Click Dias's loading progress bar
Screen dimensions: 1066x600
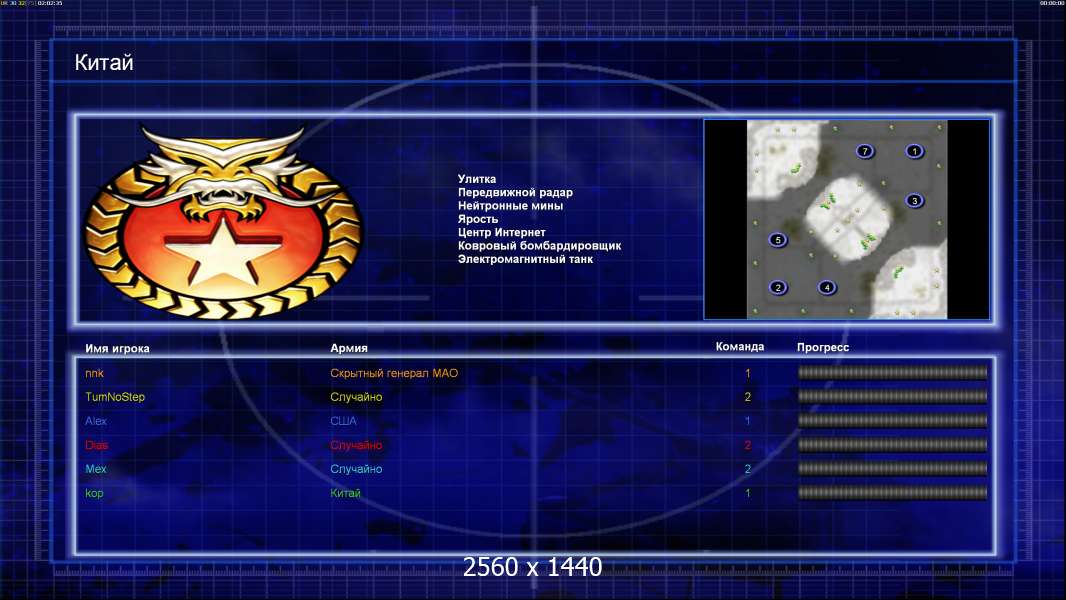pyautogui.click(x=893, y=444)
